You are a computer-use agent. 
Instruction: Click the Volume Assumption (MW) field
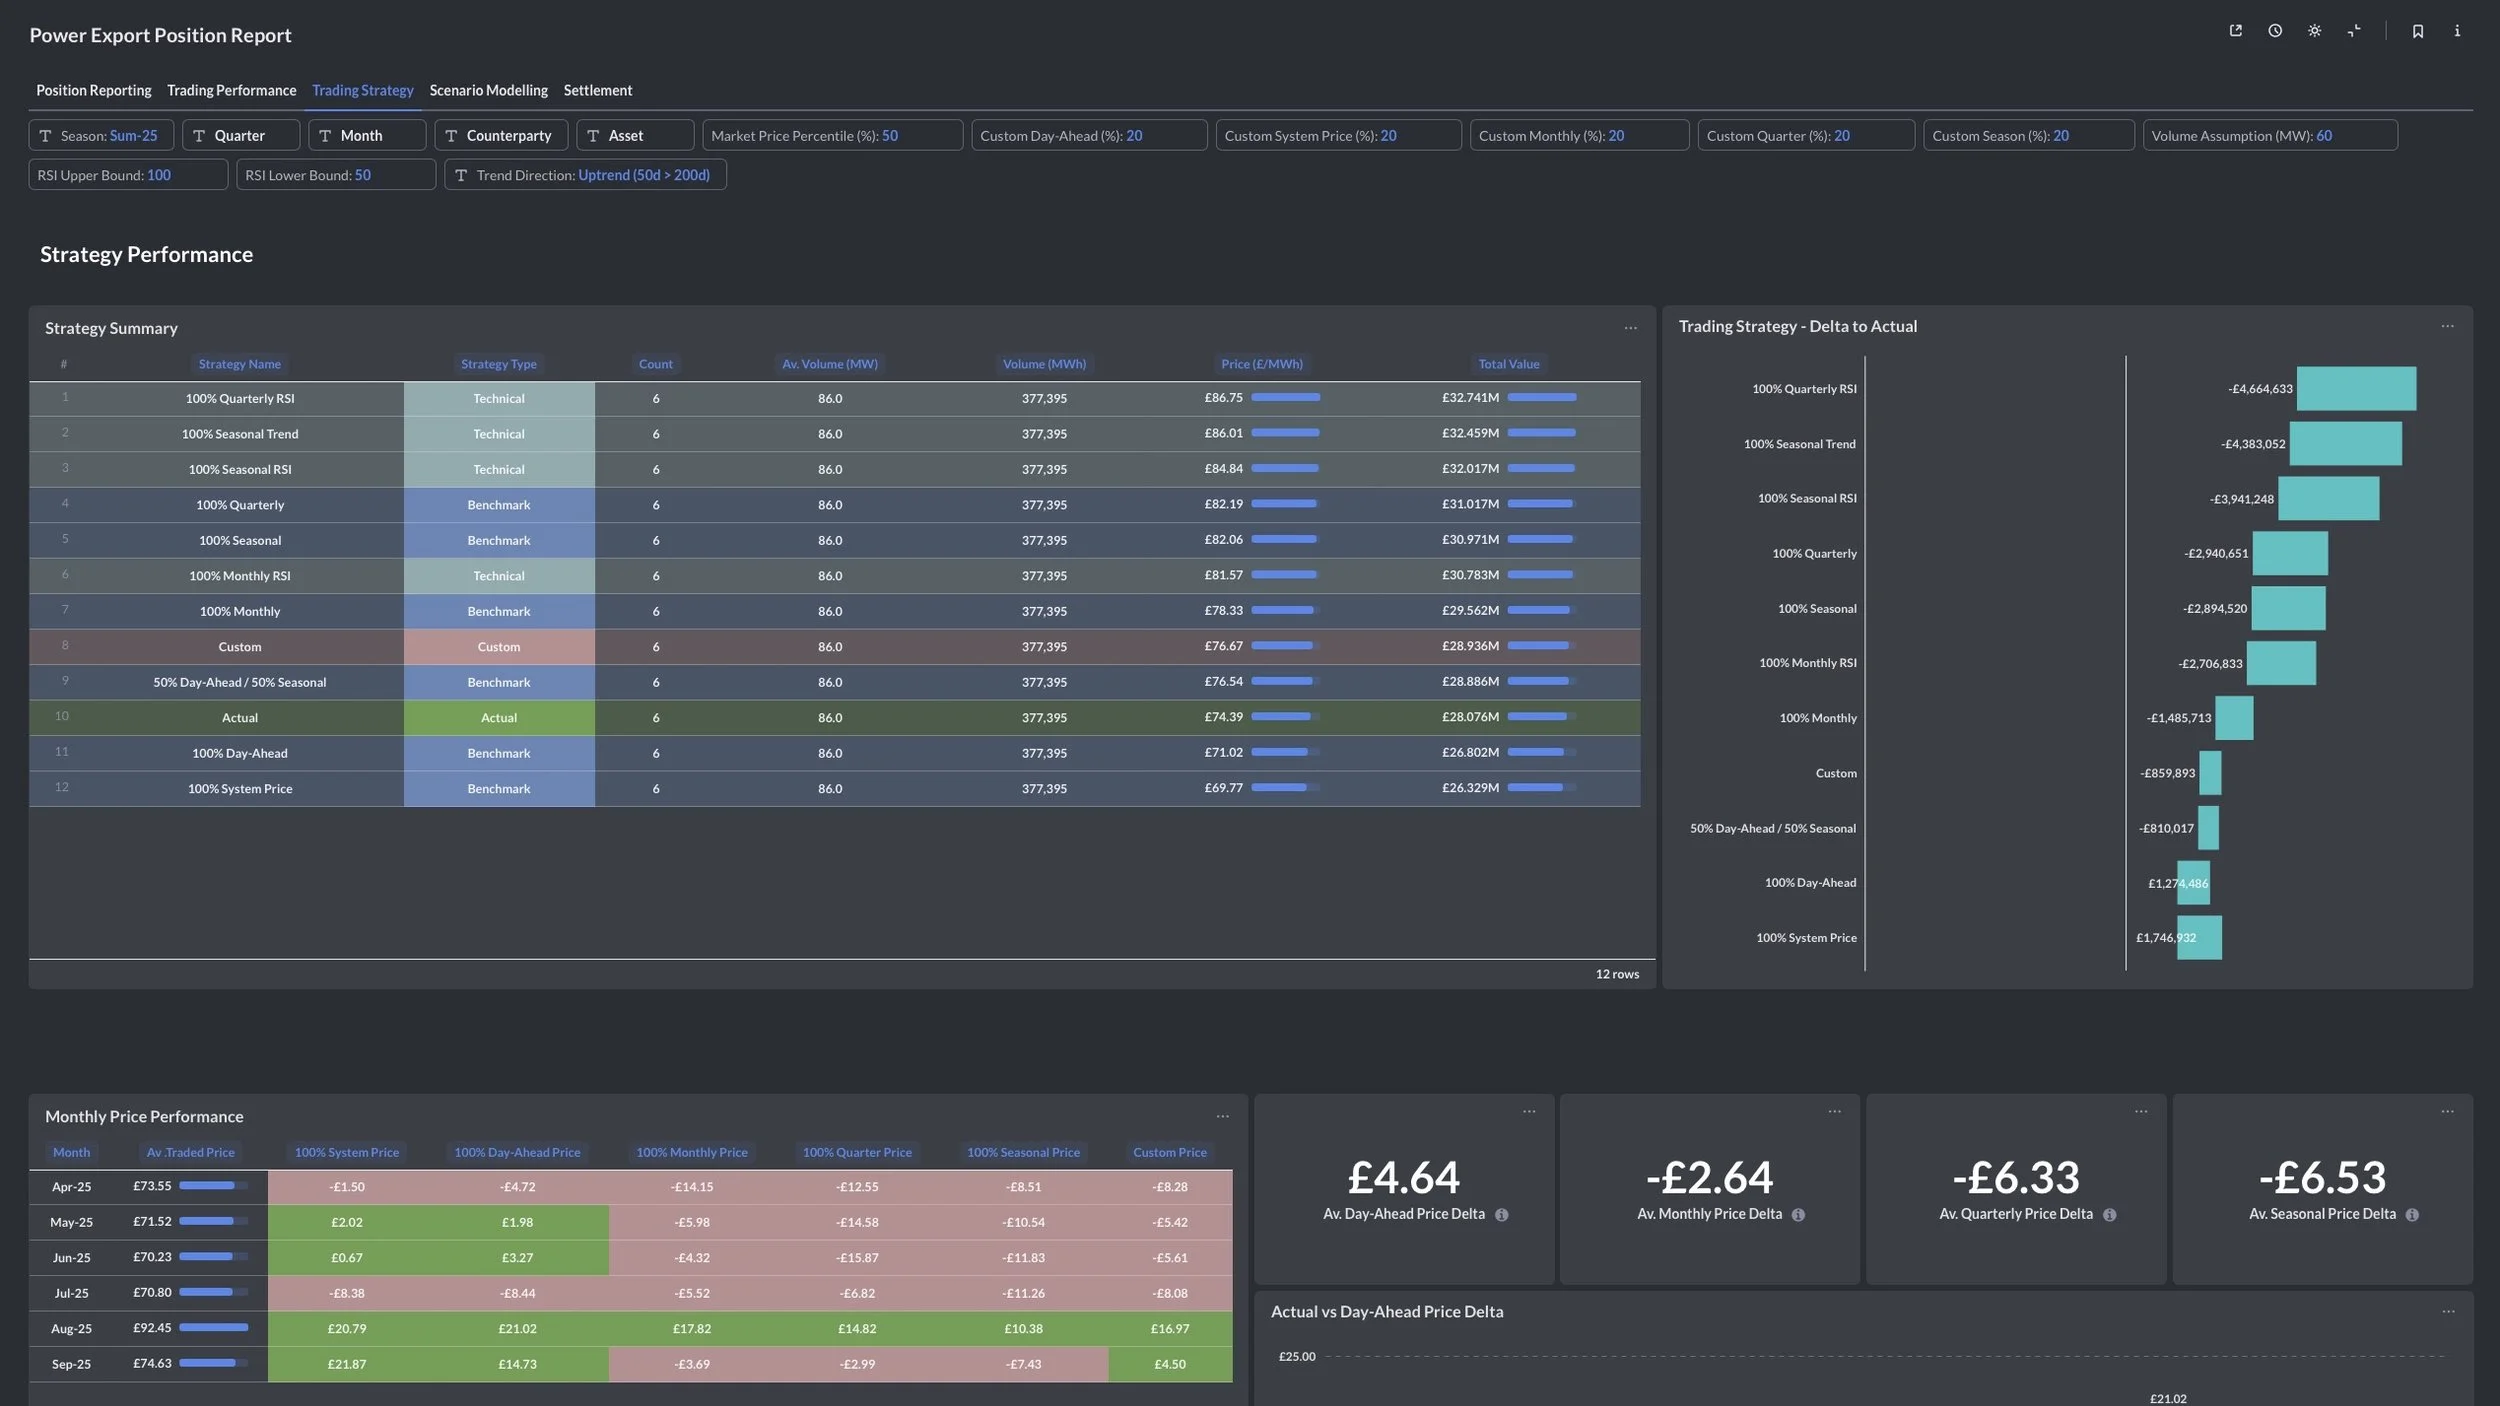[2269, 135]
